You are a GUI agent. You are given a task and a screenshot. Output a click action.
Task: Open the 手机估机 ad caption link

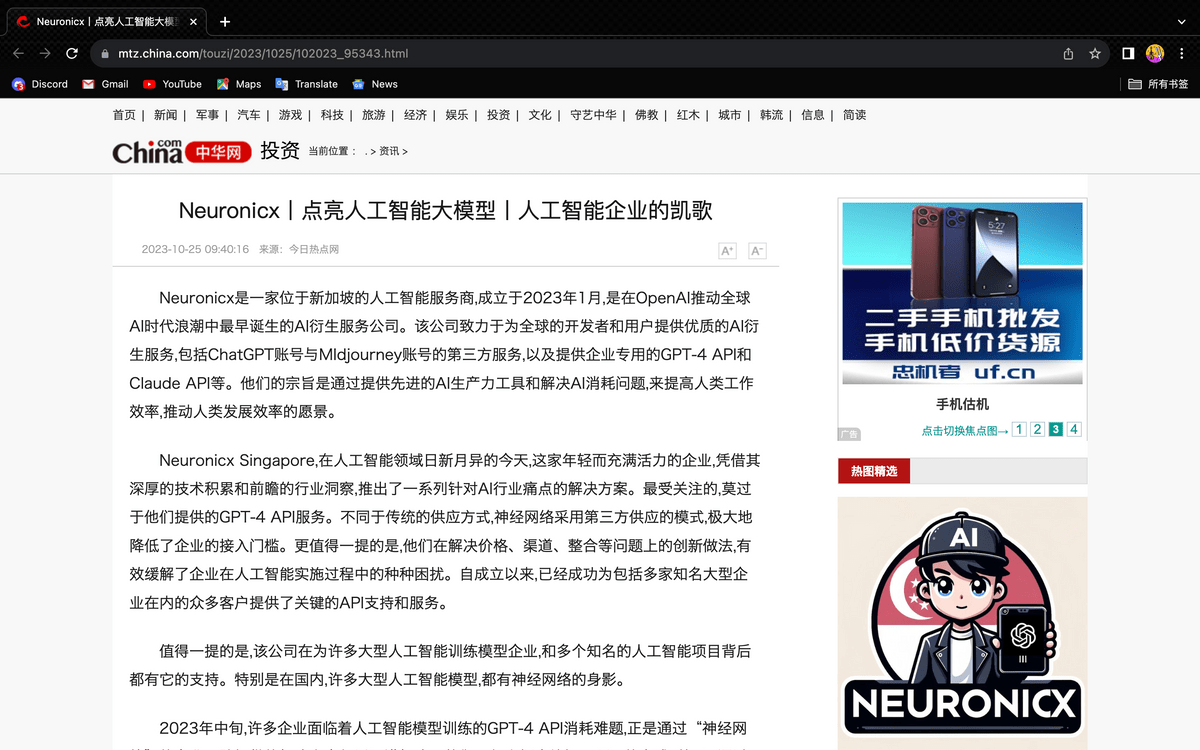(x=962, y=404)
